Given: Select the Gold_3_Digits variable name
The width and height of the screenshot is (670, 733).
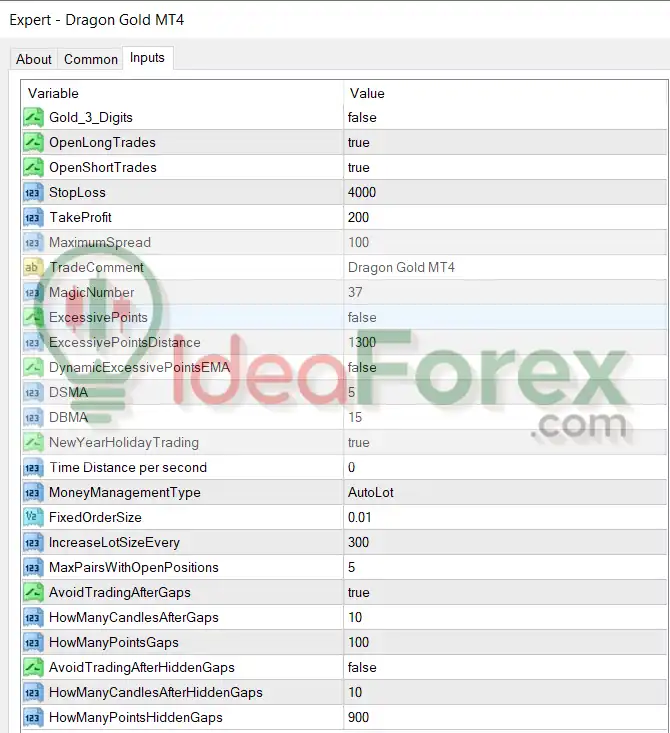Looking at the screenshot, I should (x=91, y=117).
